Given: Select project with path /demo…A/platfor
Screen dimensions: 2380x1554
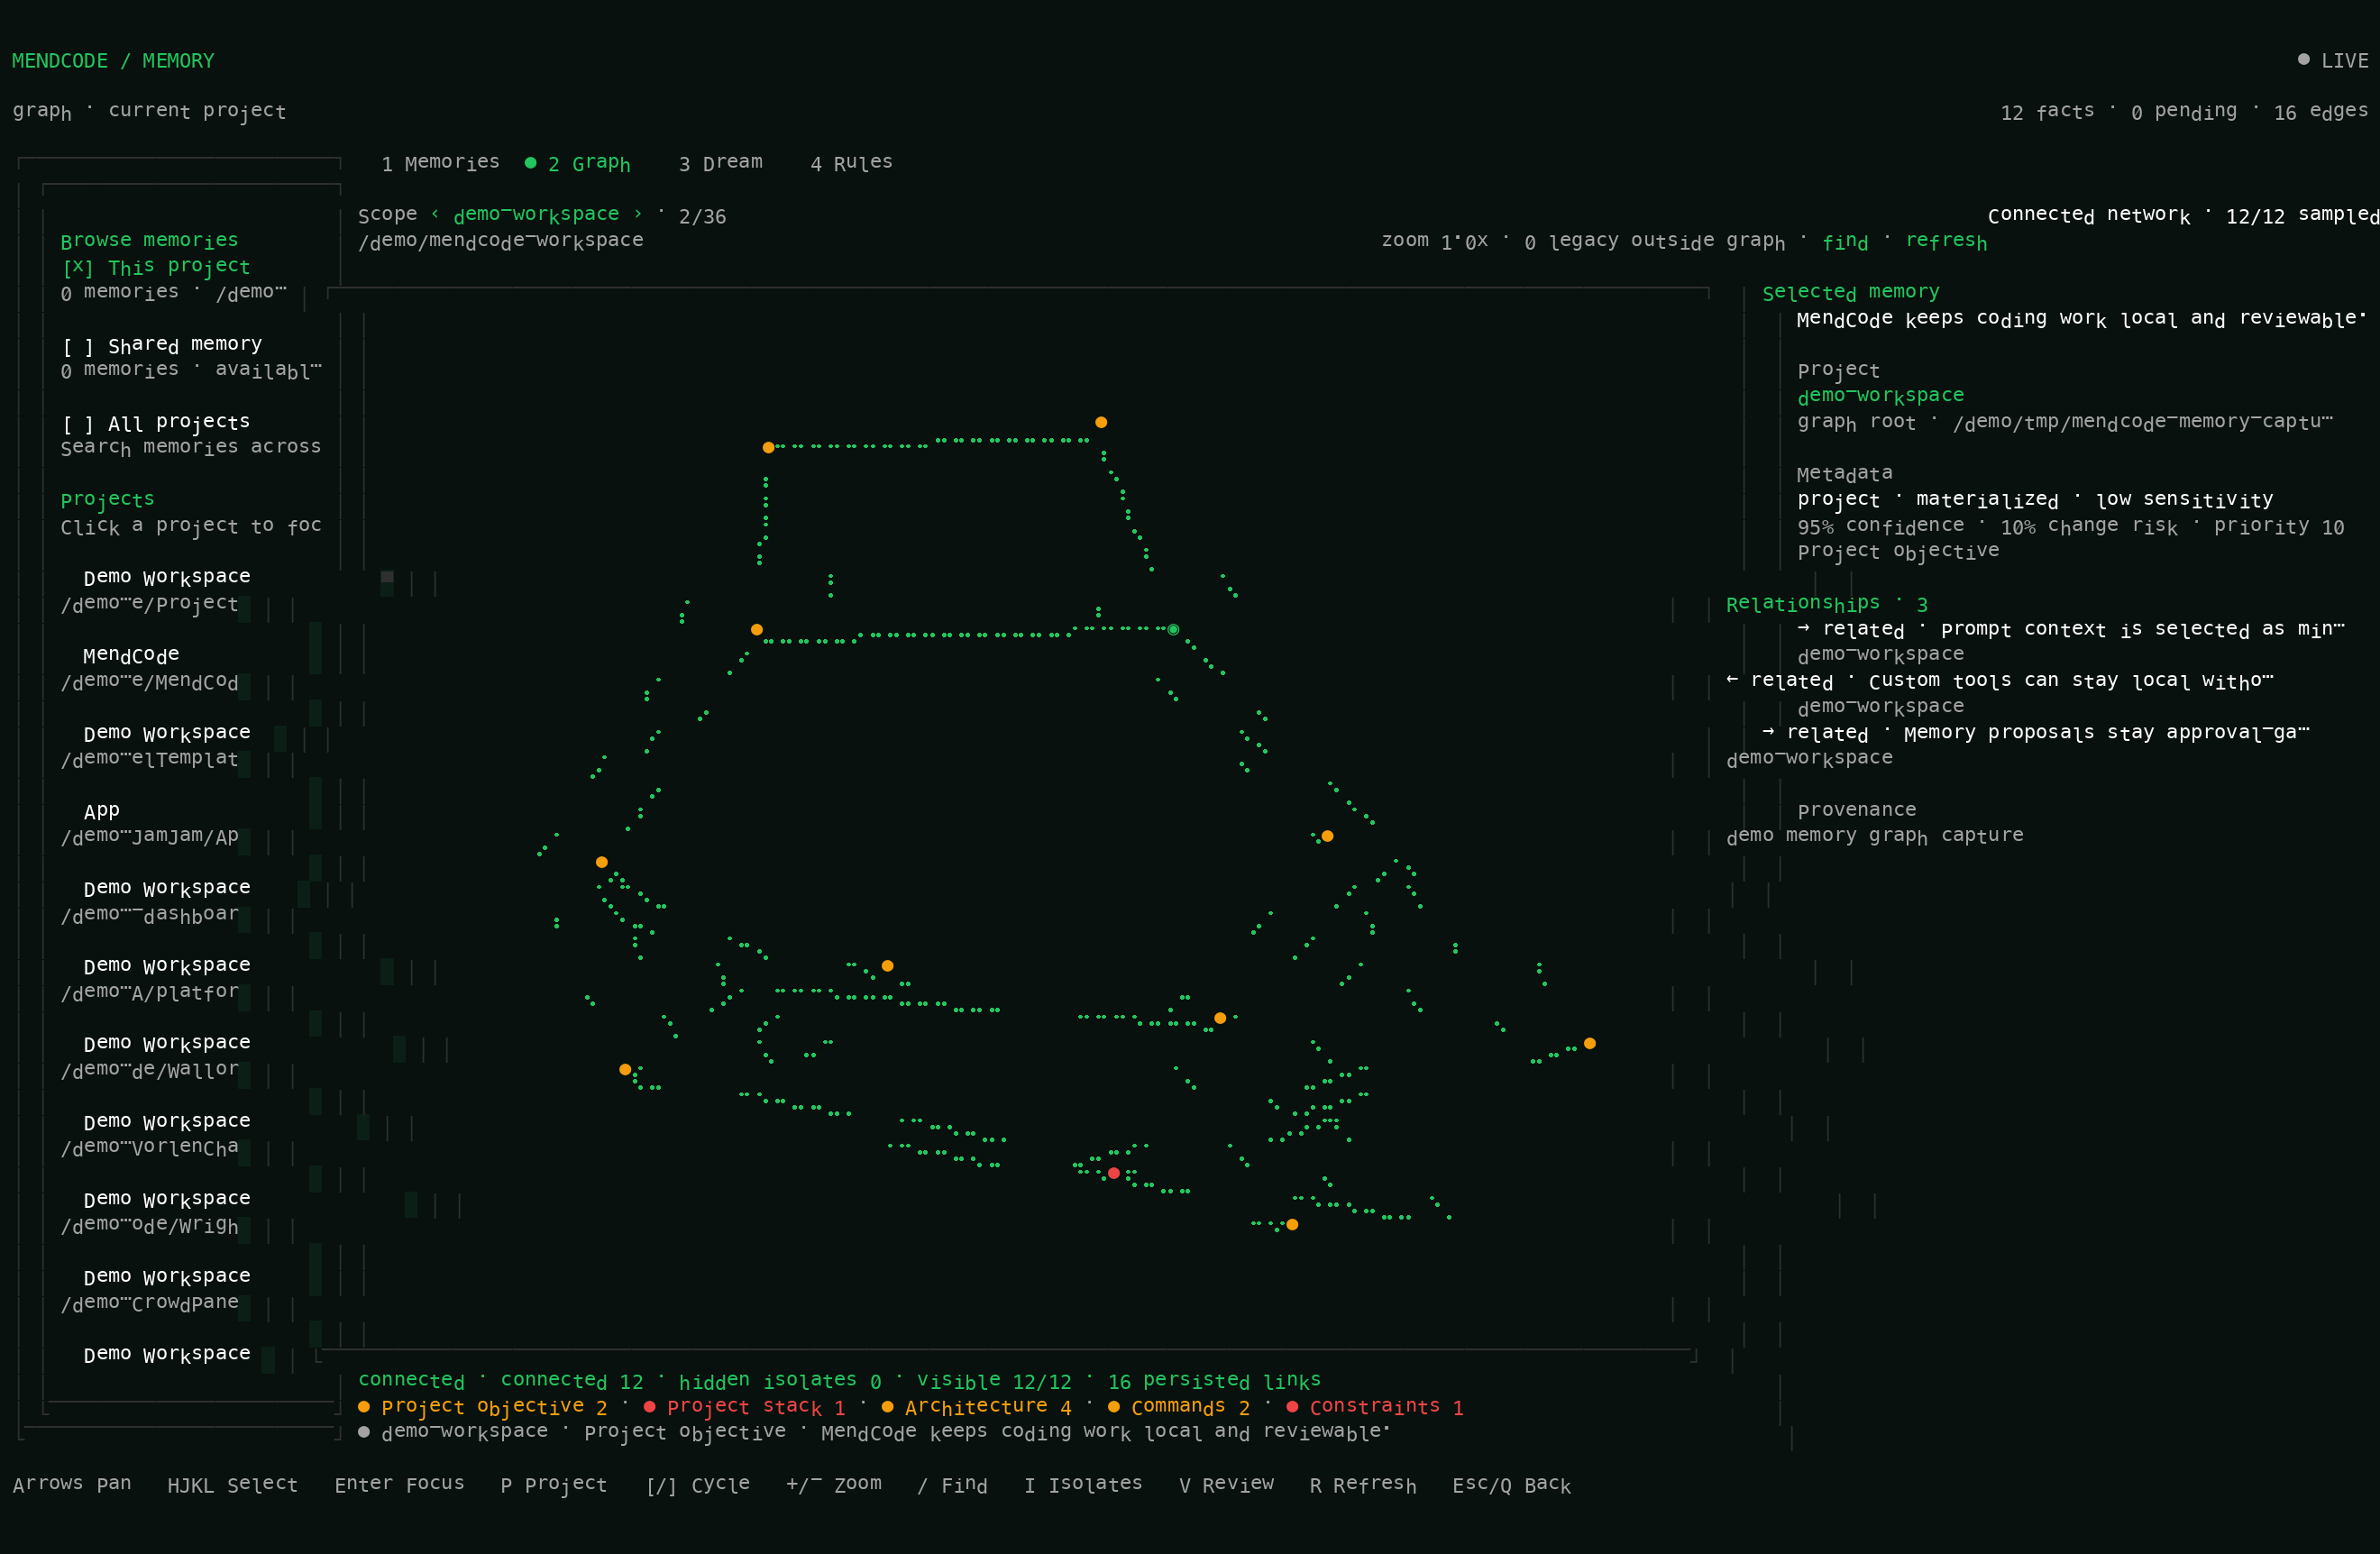Looking at the screenshot, I should [x=150, y=992].
